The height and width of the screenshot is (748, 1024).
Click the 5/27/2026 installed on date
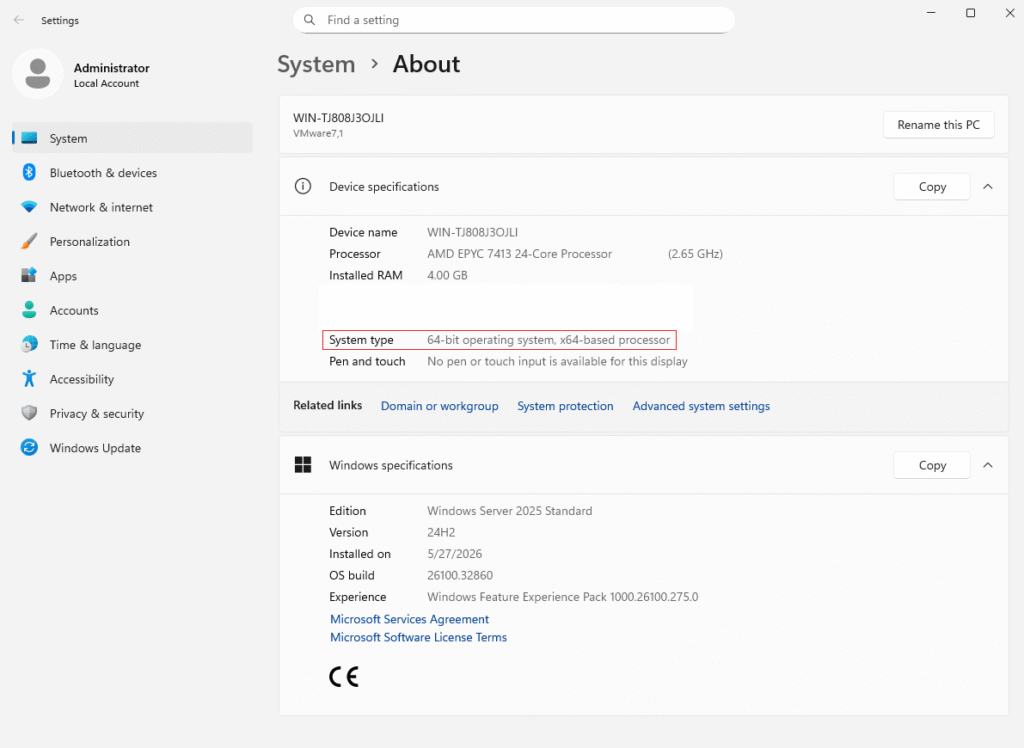[455, 554]
